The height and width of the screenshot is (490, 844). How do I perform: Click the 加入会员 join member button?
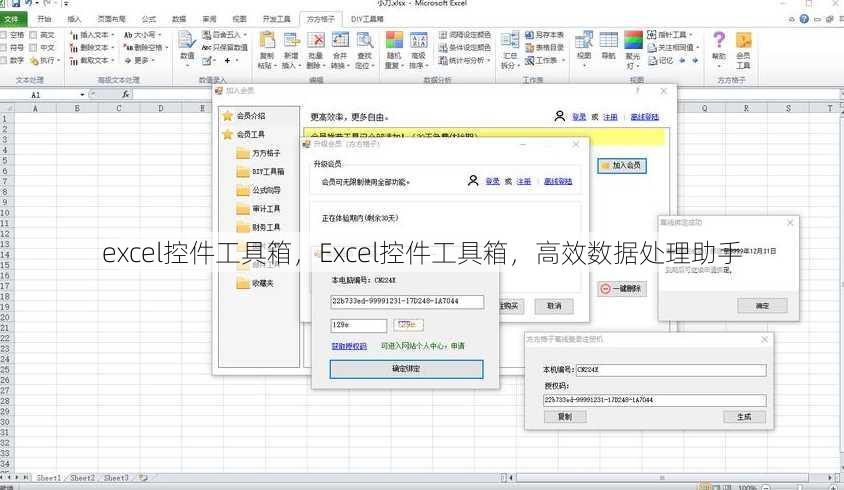tap(622, 165)
